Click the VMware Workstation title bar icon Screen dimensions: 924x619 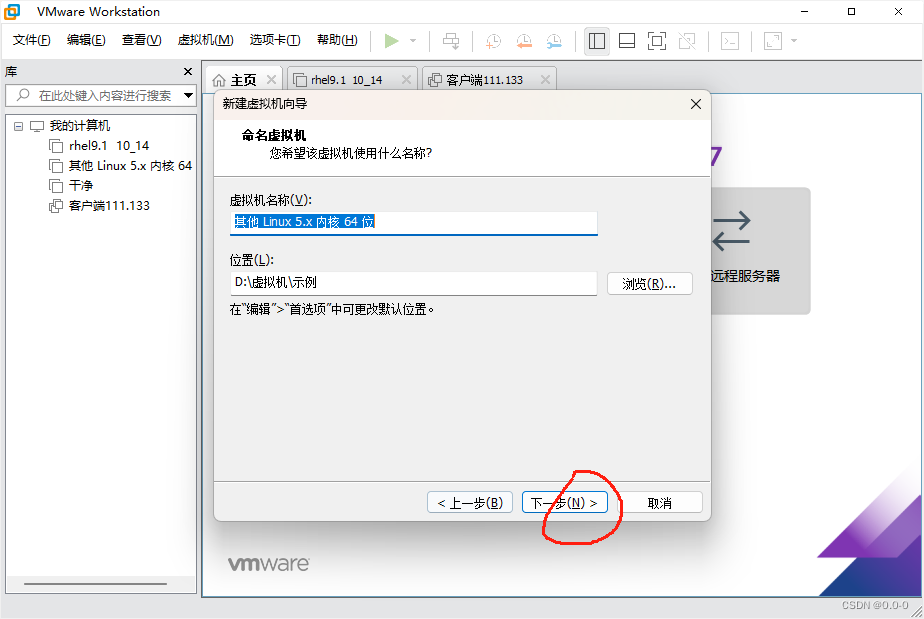(x=12, y=11)
